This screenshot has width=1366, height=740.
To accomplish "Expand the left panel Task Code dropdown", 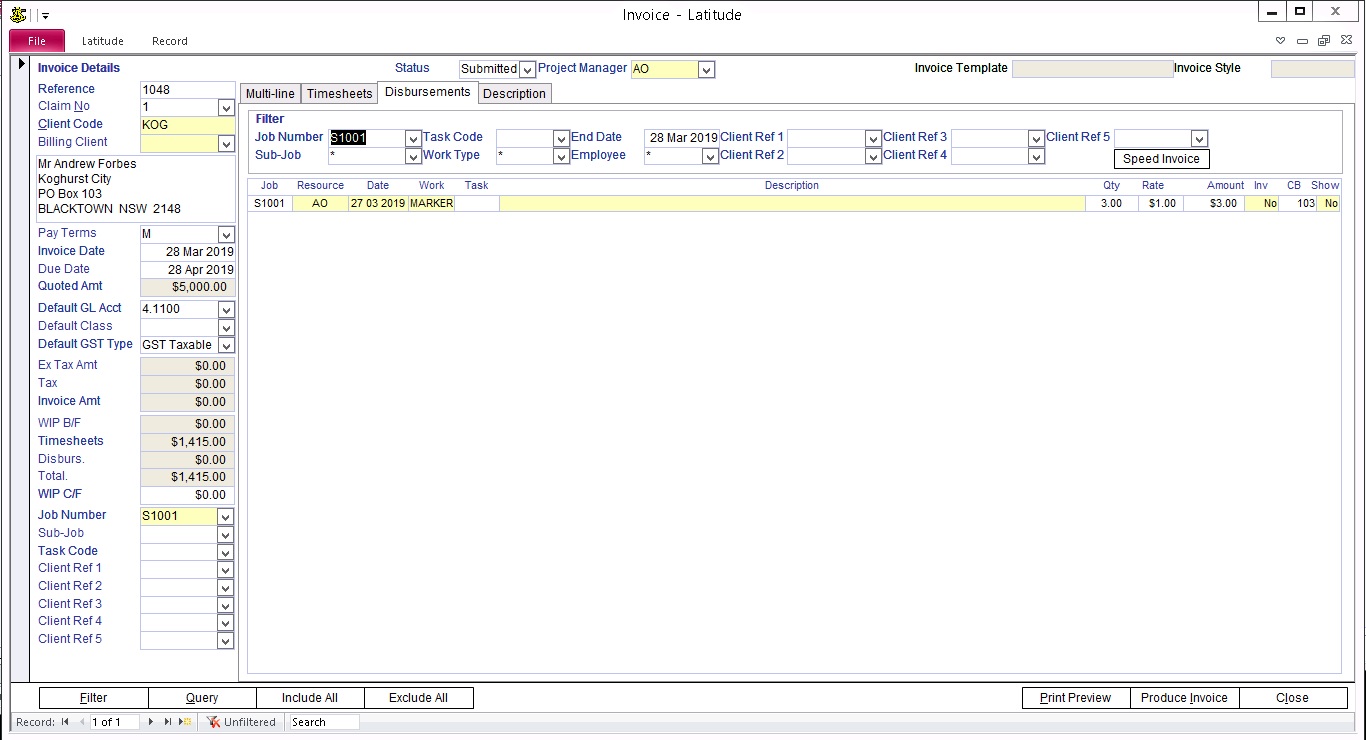I will click(x=225, y=552).
